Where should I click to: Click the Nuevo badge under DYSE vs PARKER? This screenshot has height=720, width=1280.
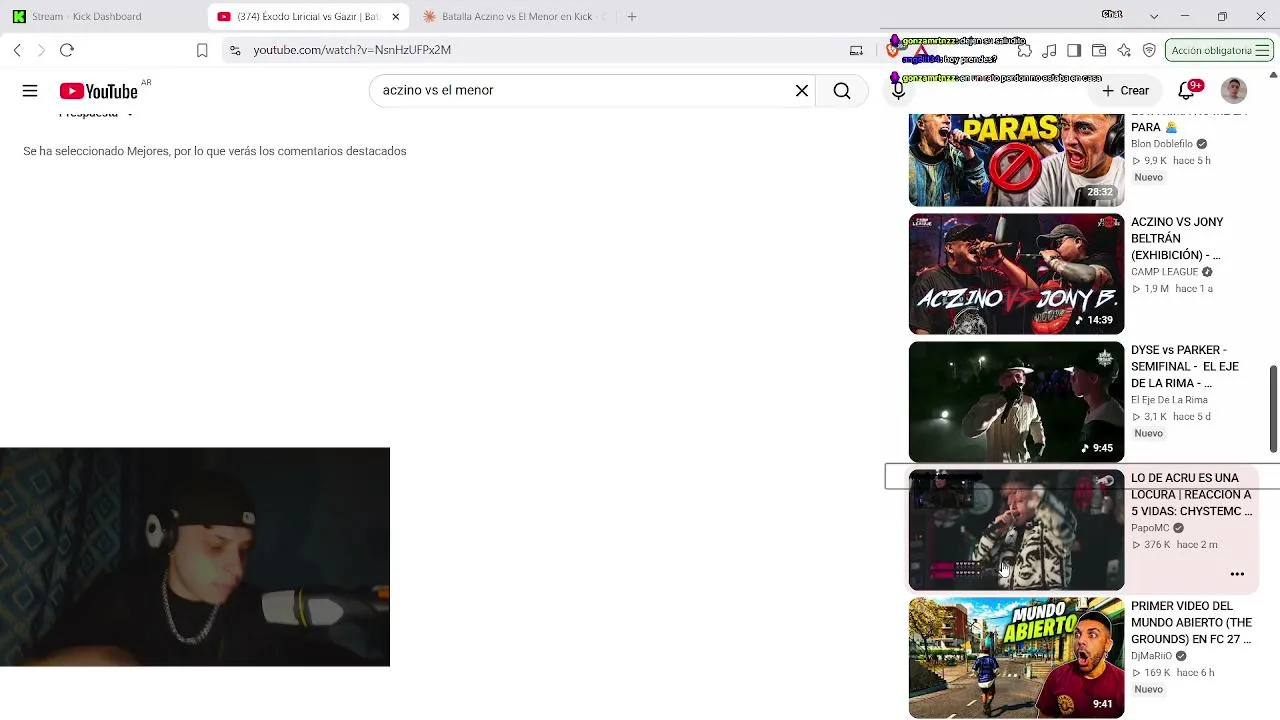pos(1149,434)
